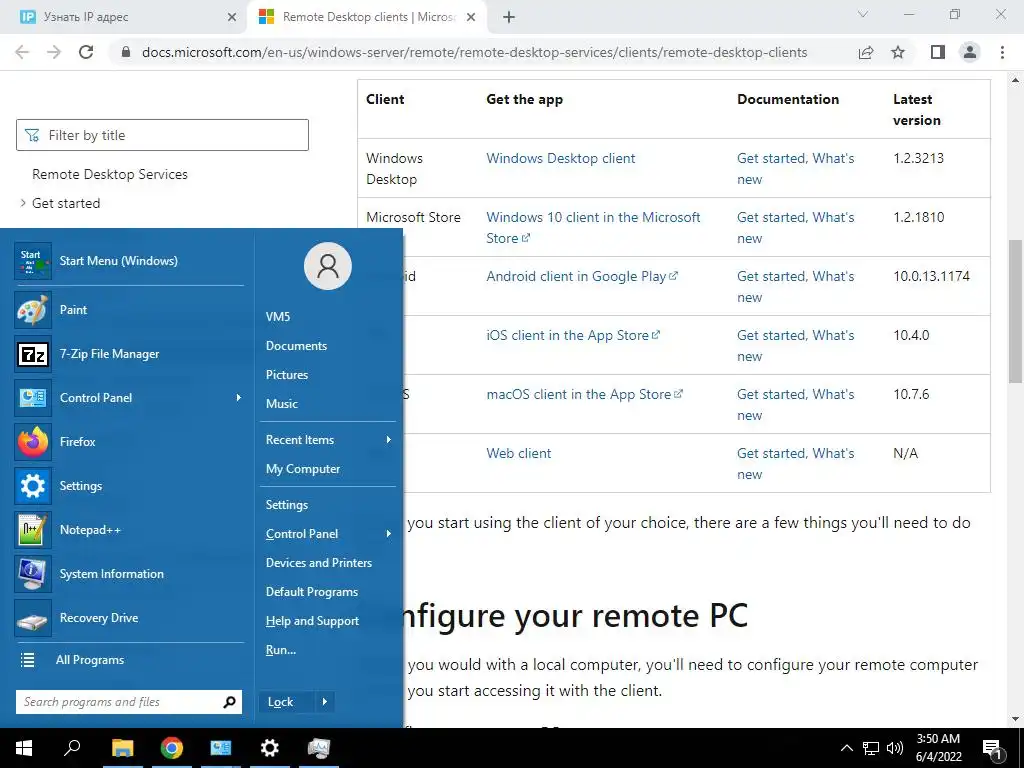Click Remote Desktop Services in sidebar

pos(110,174)
